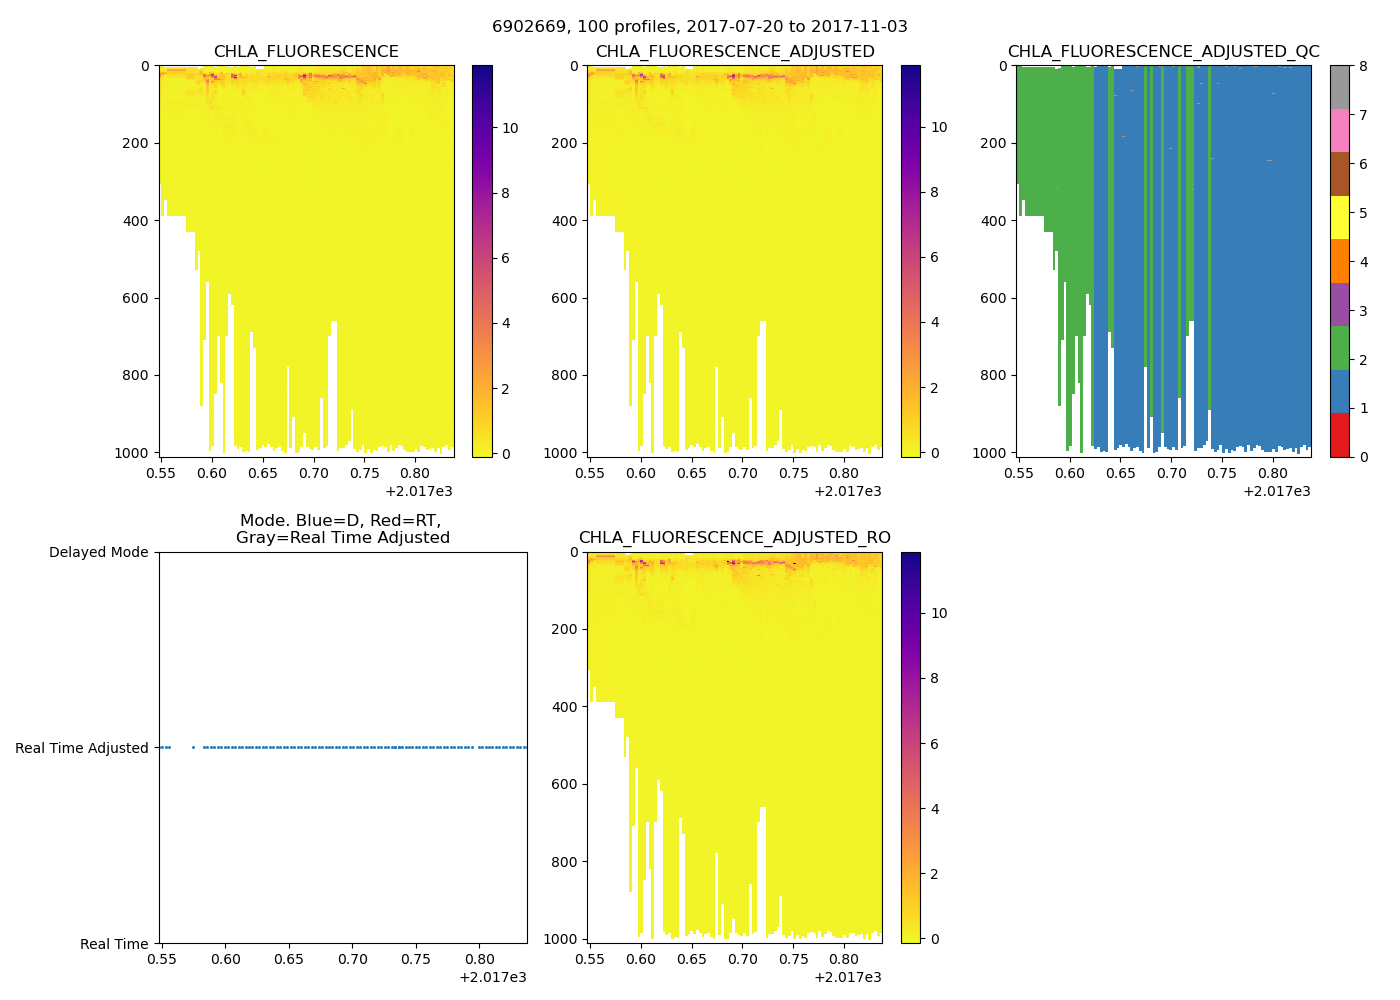
Task: Click the red swatch in QC colorbar
Action: 1339,435
